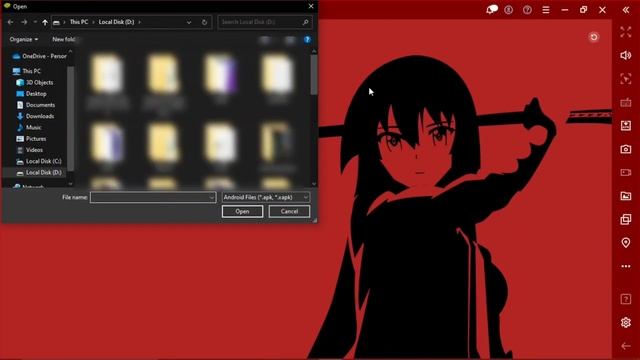Go back in the Open dialog
The image size is (640, 360).
pyautogui.click(x=11, y=22)
